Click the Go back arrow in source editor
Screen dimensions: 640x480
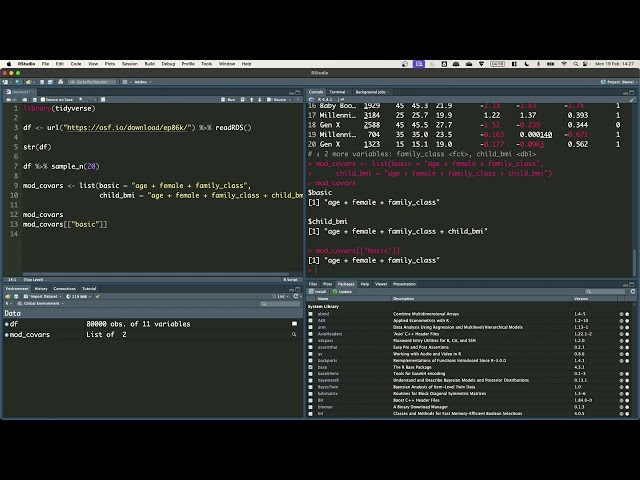pos(8,100)
